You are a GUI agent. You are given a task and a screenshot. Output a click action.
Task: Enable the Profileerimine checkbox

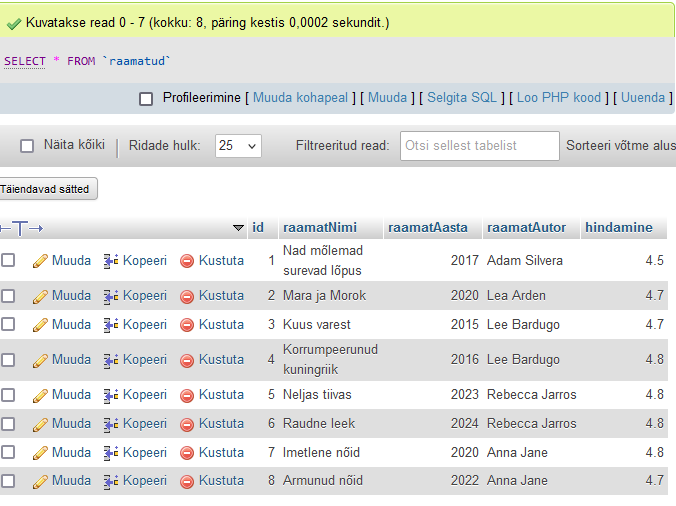[x=146, y=98]
